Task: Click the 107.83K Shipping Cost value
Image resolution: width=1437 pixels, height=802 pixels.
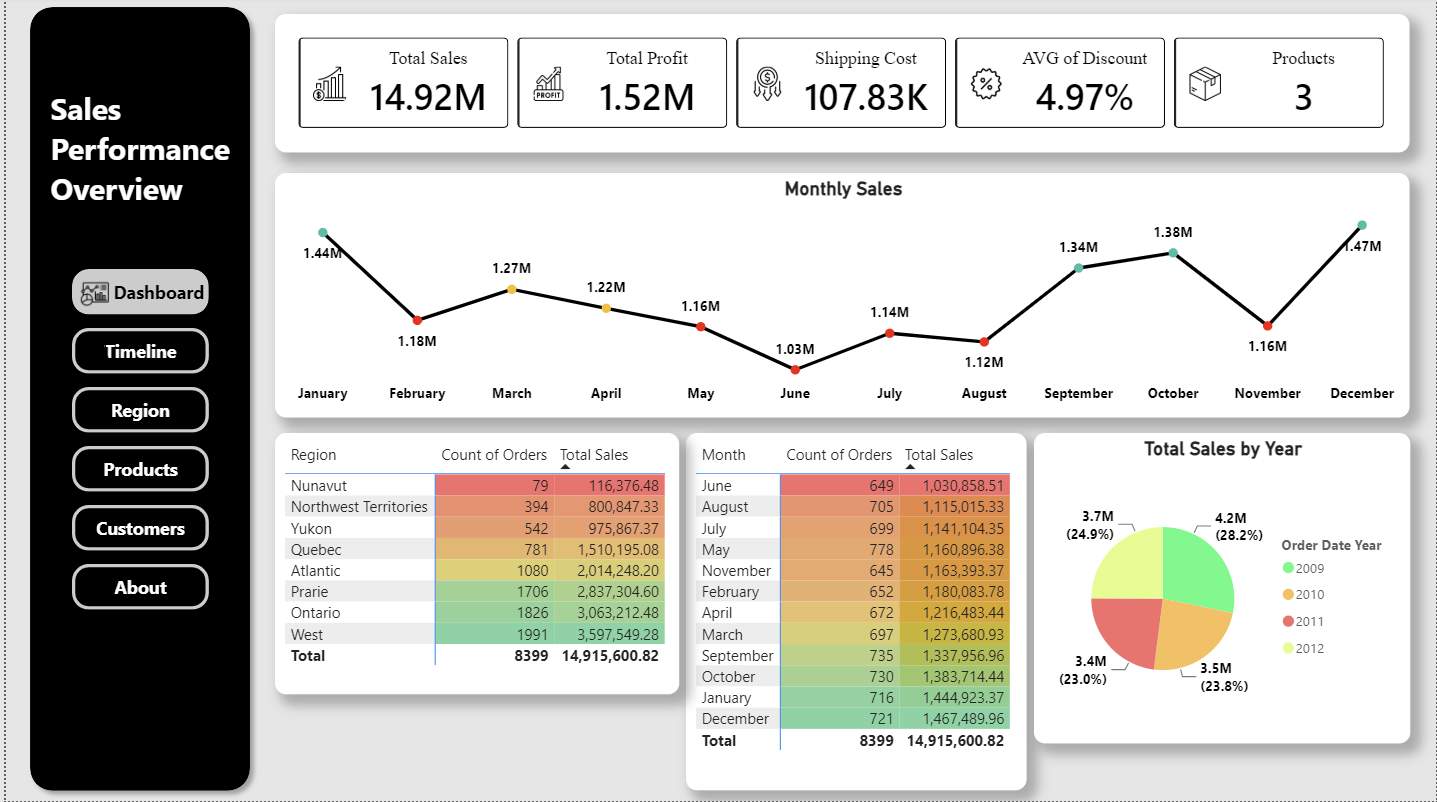Action: coord(866,97)
